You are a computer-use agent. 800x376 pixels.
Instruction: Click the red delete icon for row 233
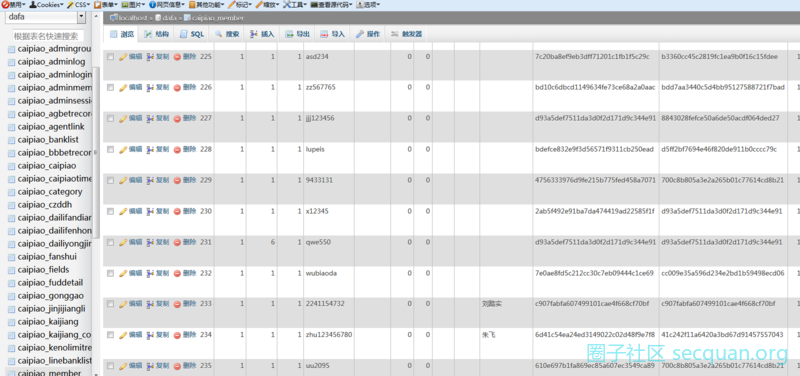177,304
